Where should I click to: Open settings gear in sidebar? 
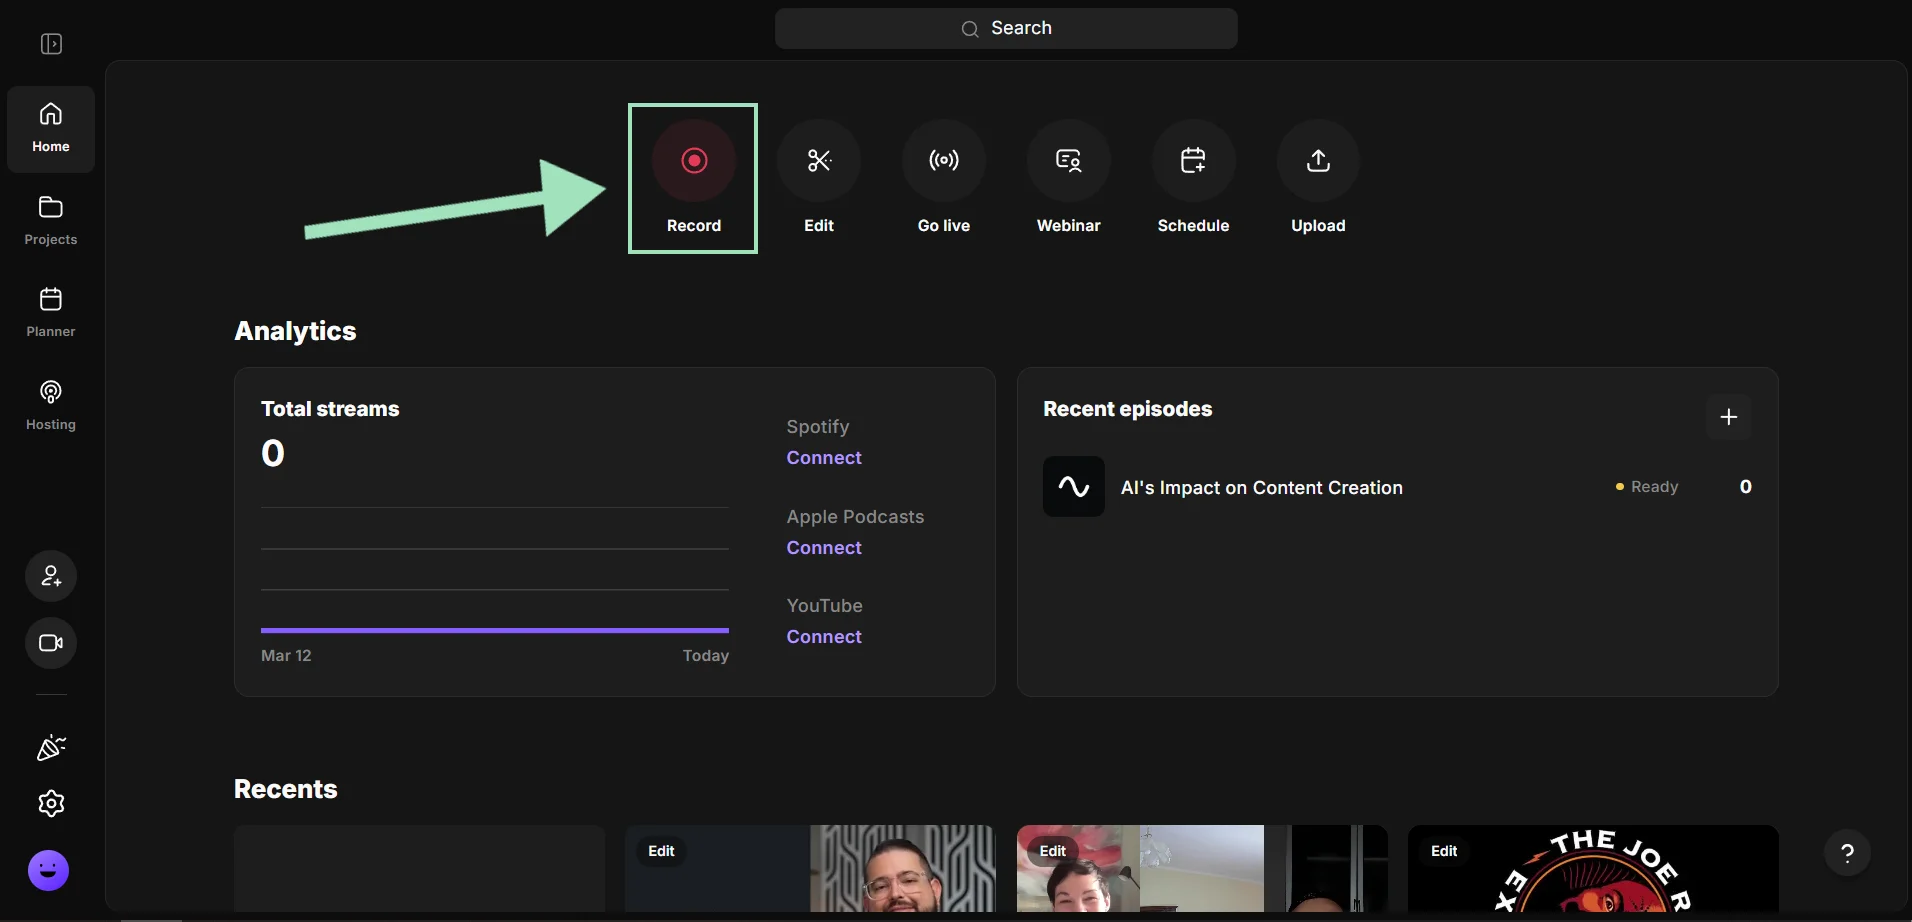51,803
